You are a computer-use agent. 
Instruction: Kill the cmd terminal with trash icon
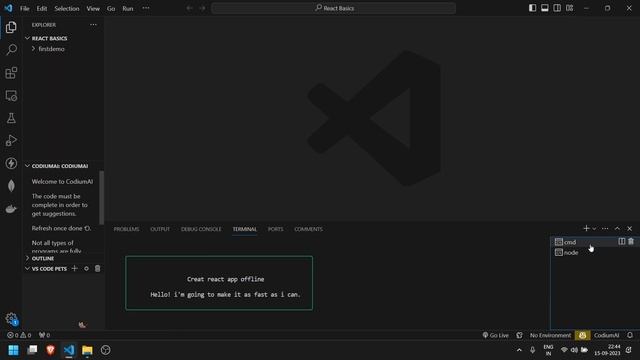coord(631,241)
